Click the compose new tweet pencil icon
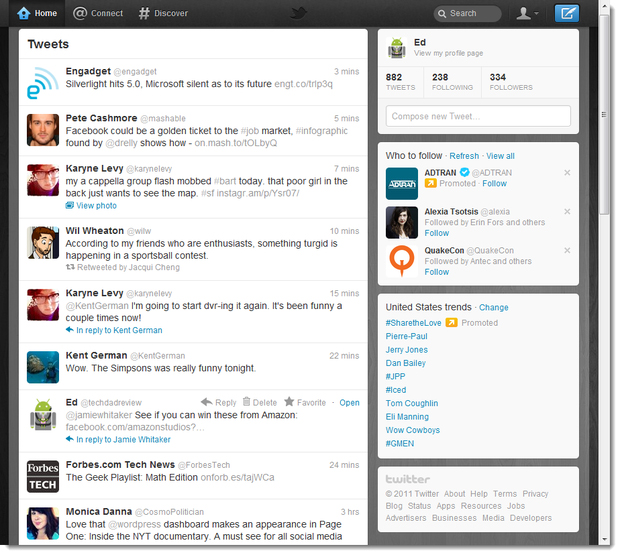This screenshot has width=620, height=555. point(566,13)
